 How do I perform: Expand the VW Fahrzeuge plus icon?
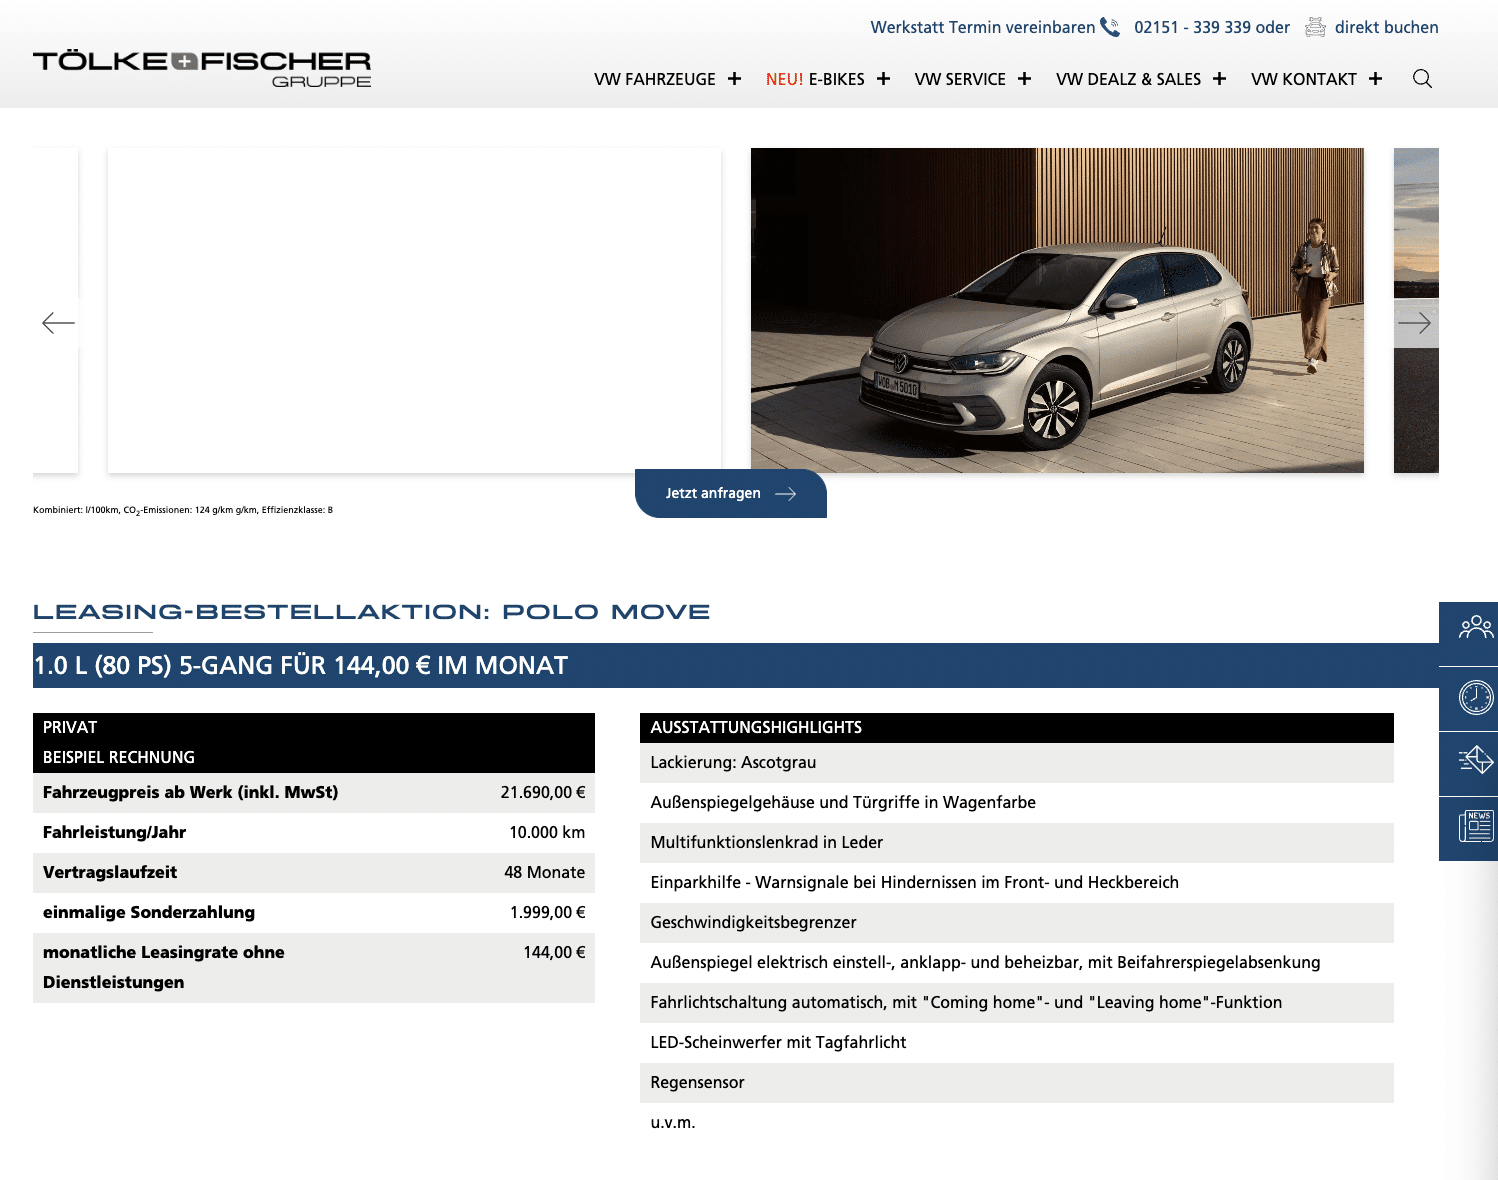click(734, 79)
